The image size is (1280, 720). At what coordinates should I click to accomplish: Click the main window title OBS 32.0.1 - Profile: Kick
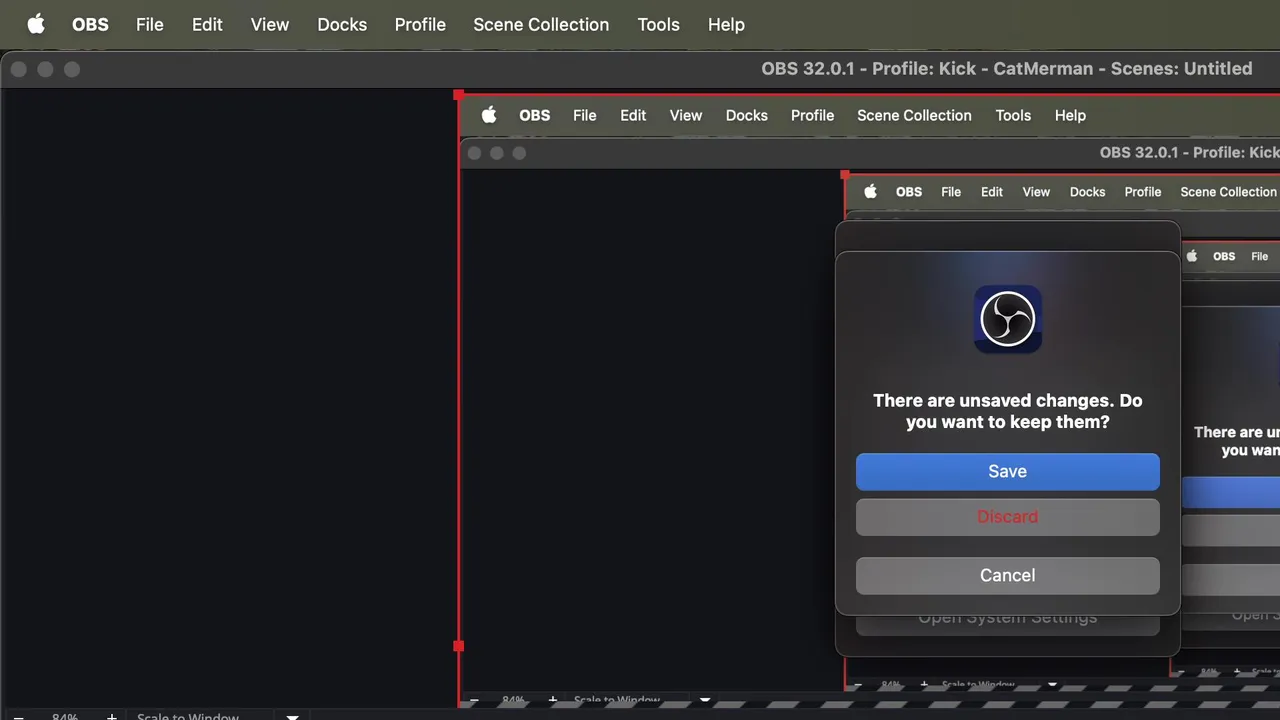pyautogui.click(x=1007, y=69)
